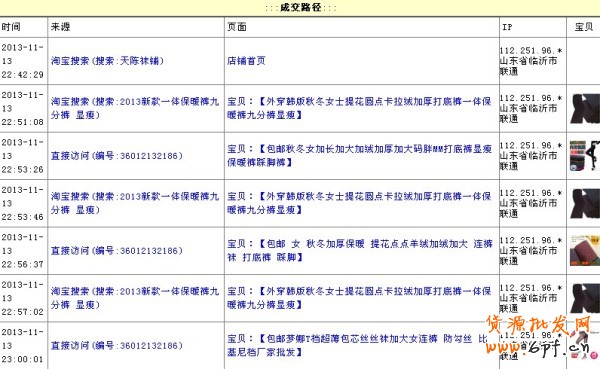
Task: Open 直接访问 source link in 22:53:26 row
Action: click(117, 156)
